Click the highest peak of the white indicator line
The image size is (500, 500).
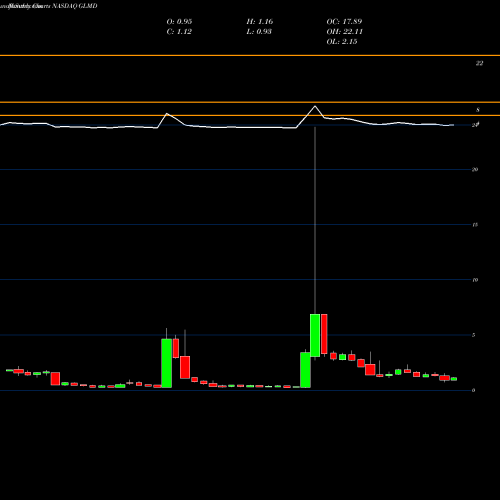[315, 106]
